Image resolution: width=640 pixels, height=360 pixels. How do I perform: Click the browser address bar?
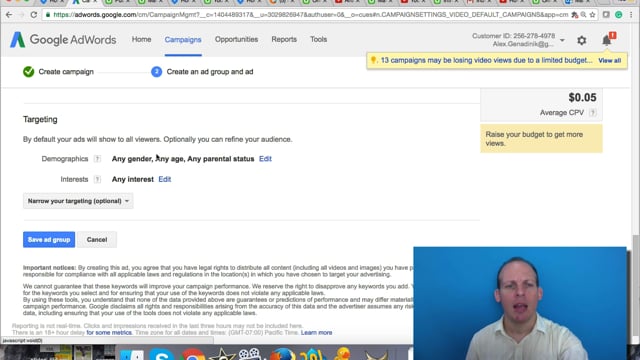(x=310, y=15)
